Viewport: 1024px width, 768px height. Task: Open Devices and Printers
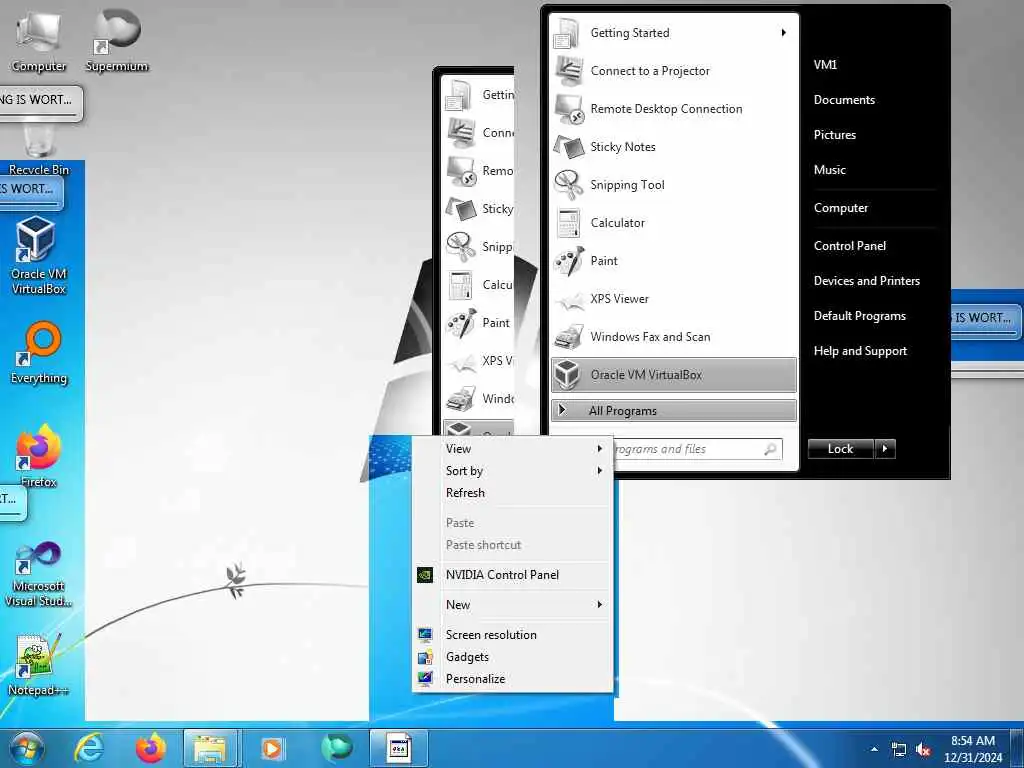click(x=867, y=281)
